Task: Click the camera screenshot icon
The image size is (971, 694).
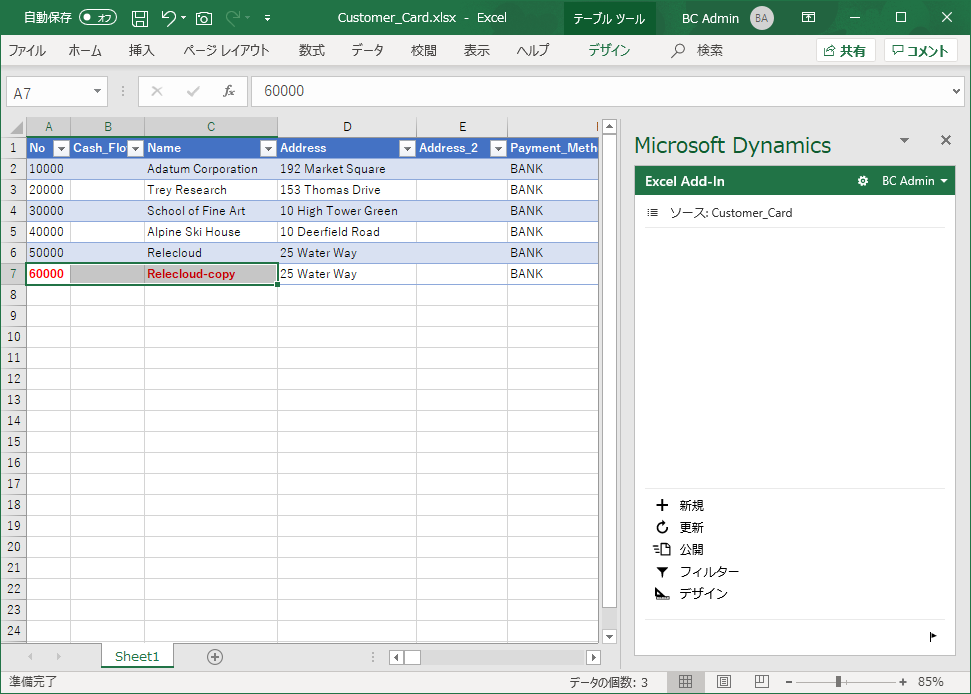Action: point(204,19)
